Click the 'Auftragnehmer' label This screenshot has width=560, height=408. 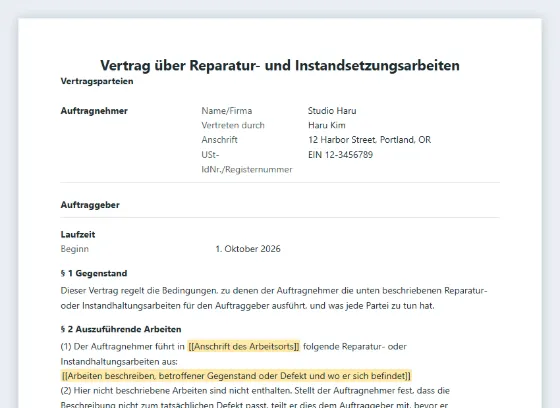pos(94,111)
